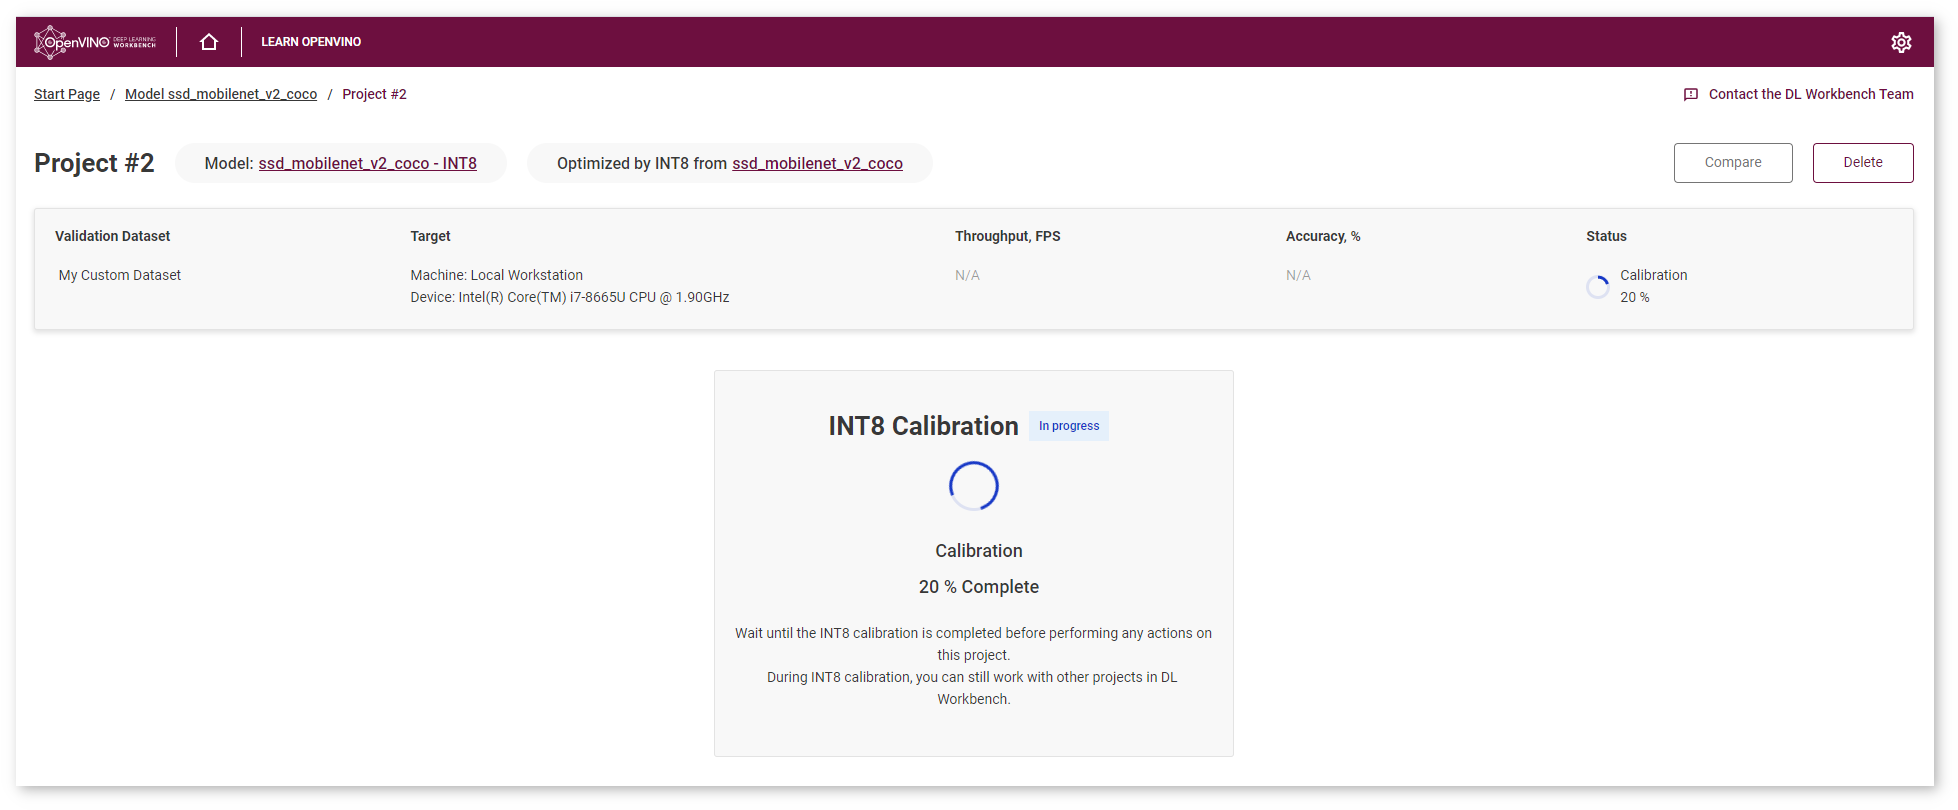Click the In progress status badge

pyautogui.click(x=1069, y=426)
